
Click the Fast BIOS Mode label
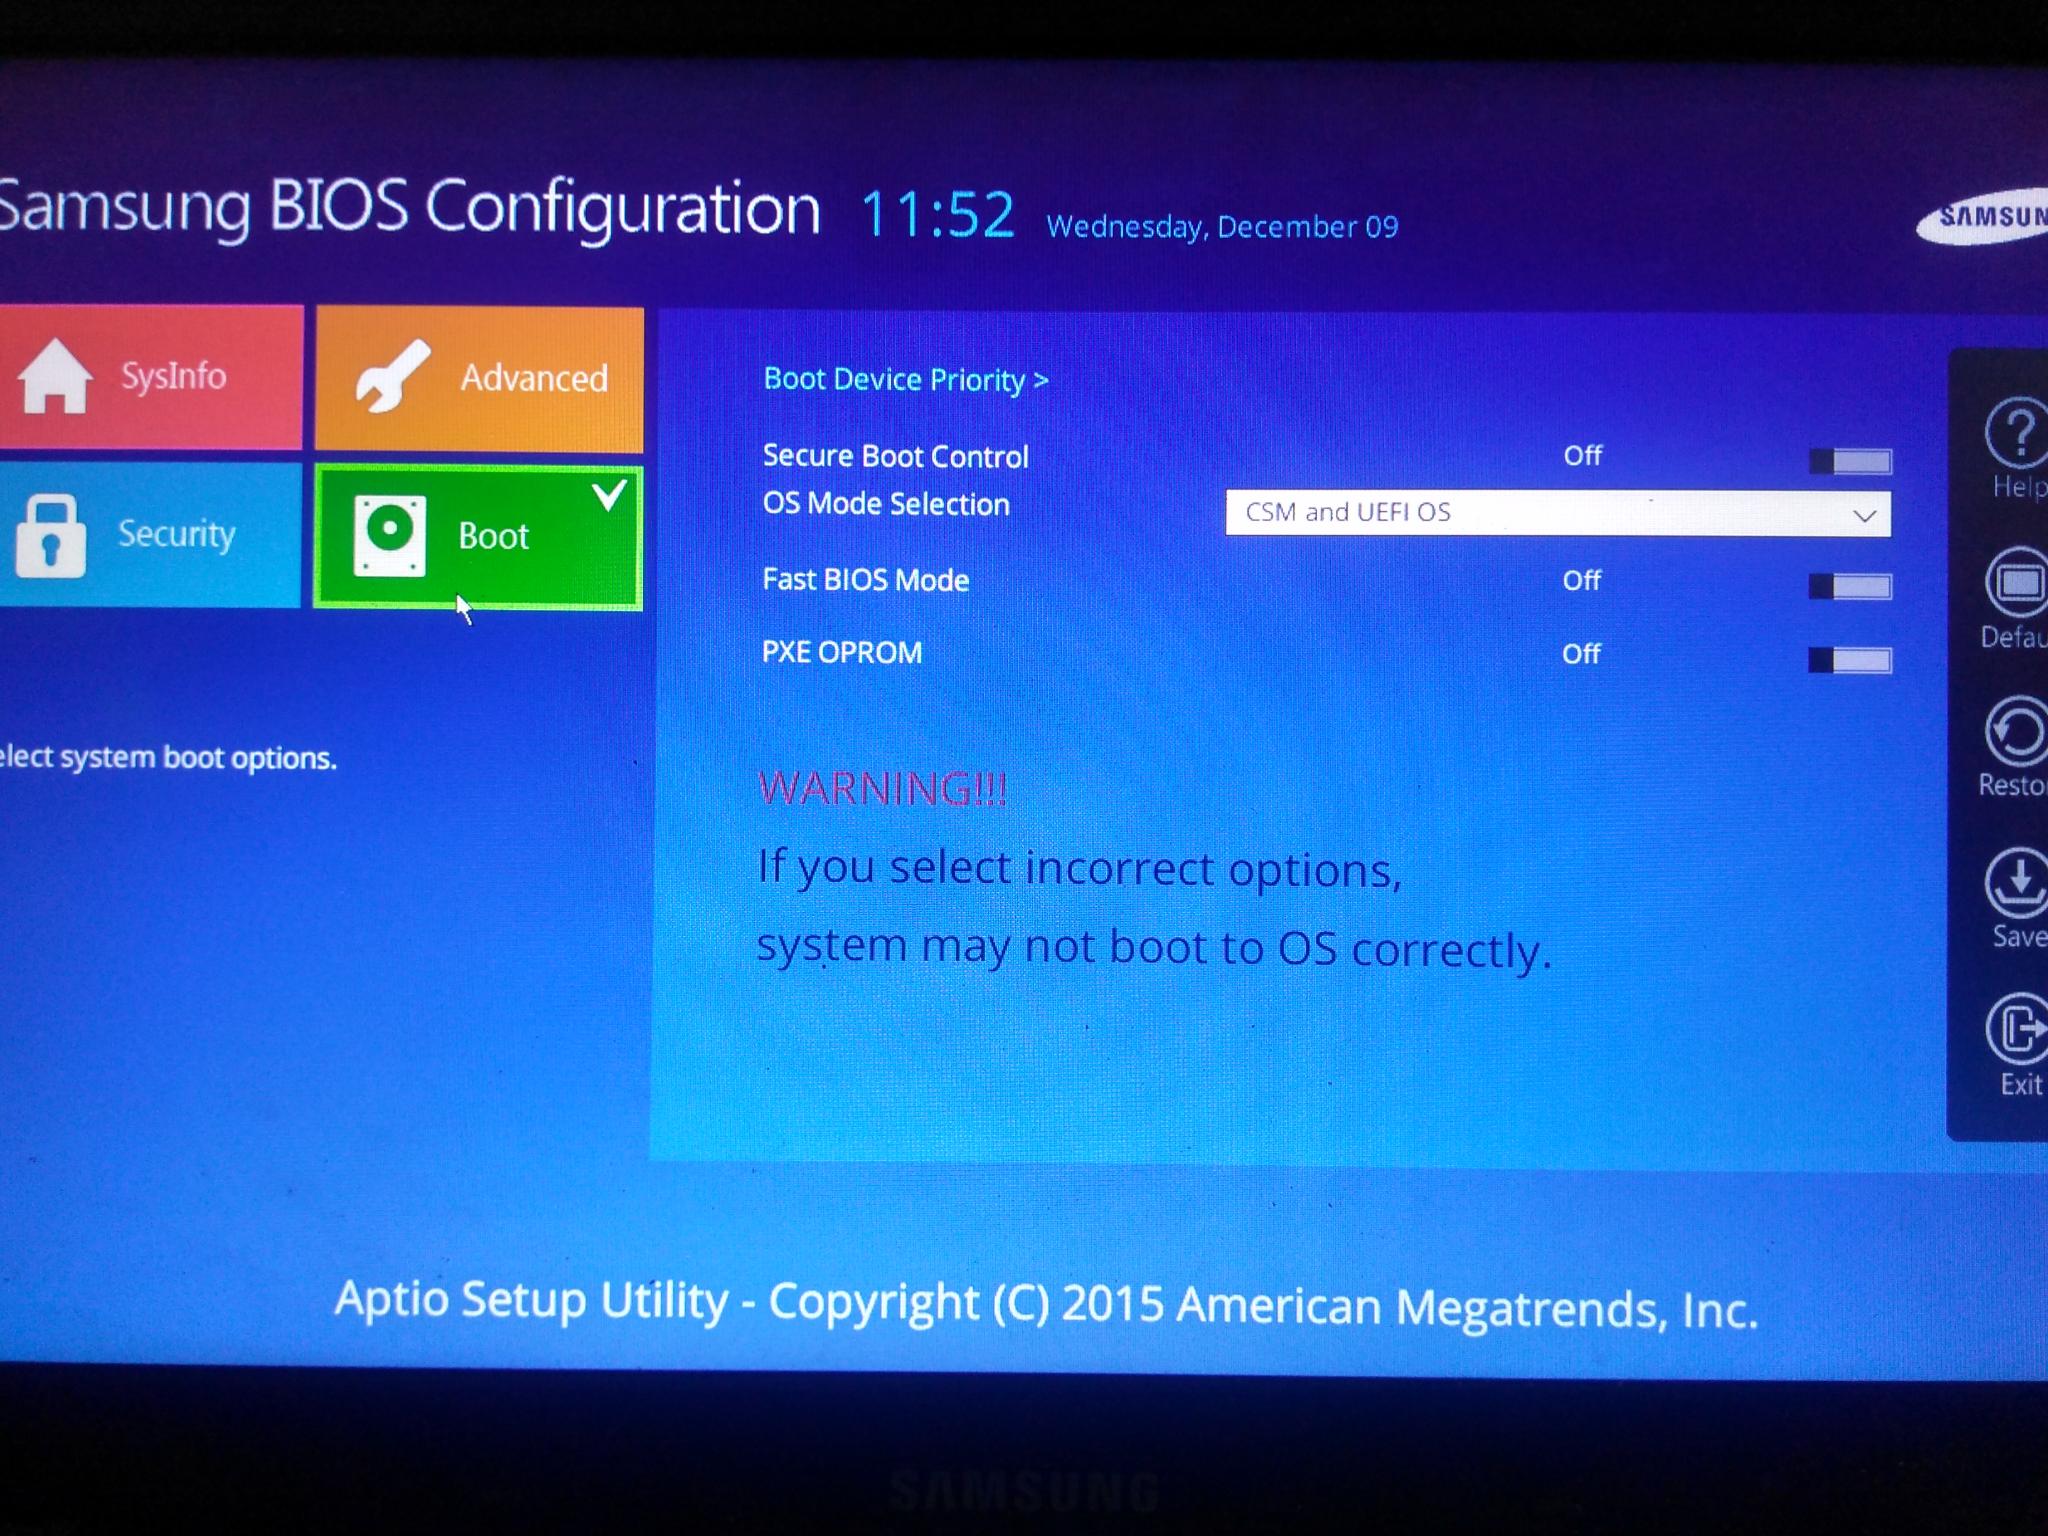pyautogui.click(x=866, y=580)
